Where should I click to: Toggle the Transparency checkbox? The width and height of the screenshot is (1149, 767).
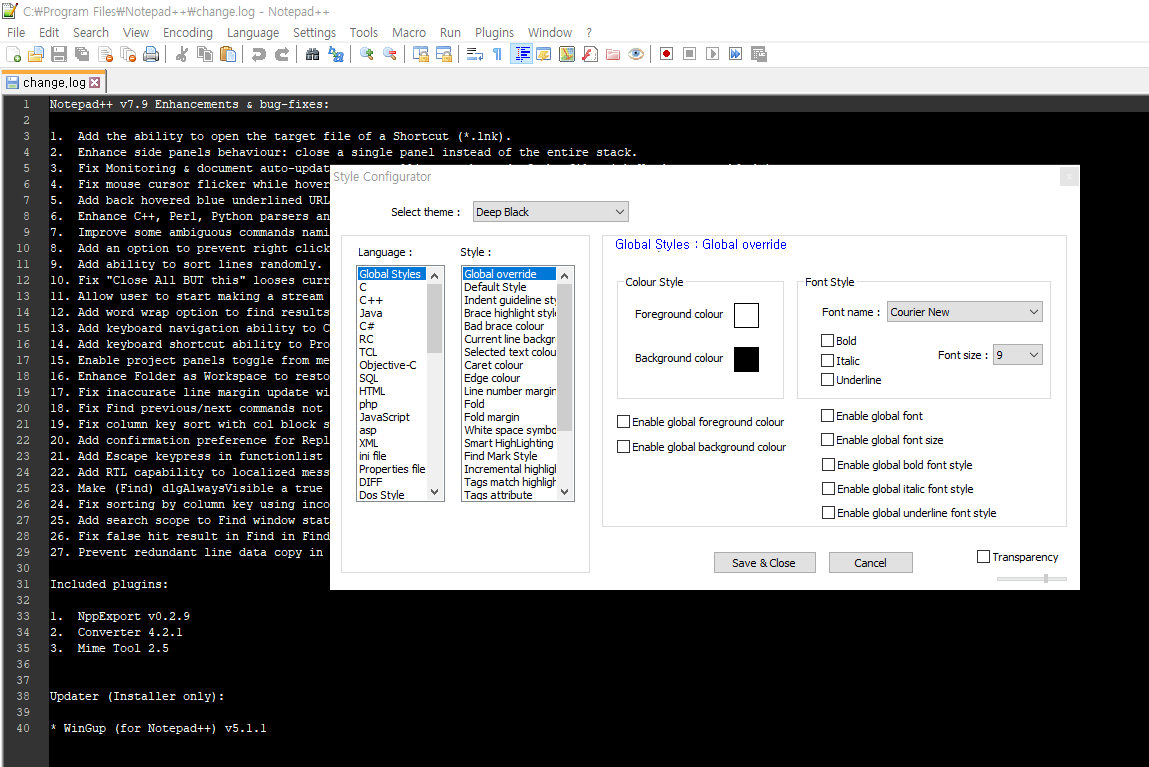click(983, 557)
